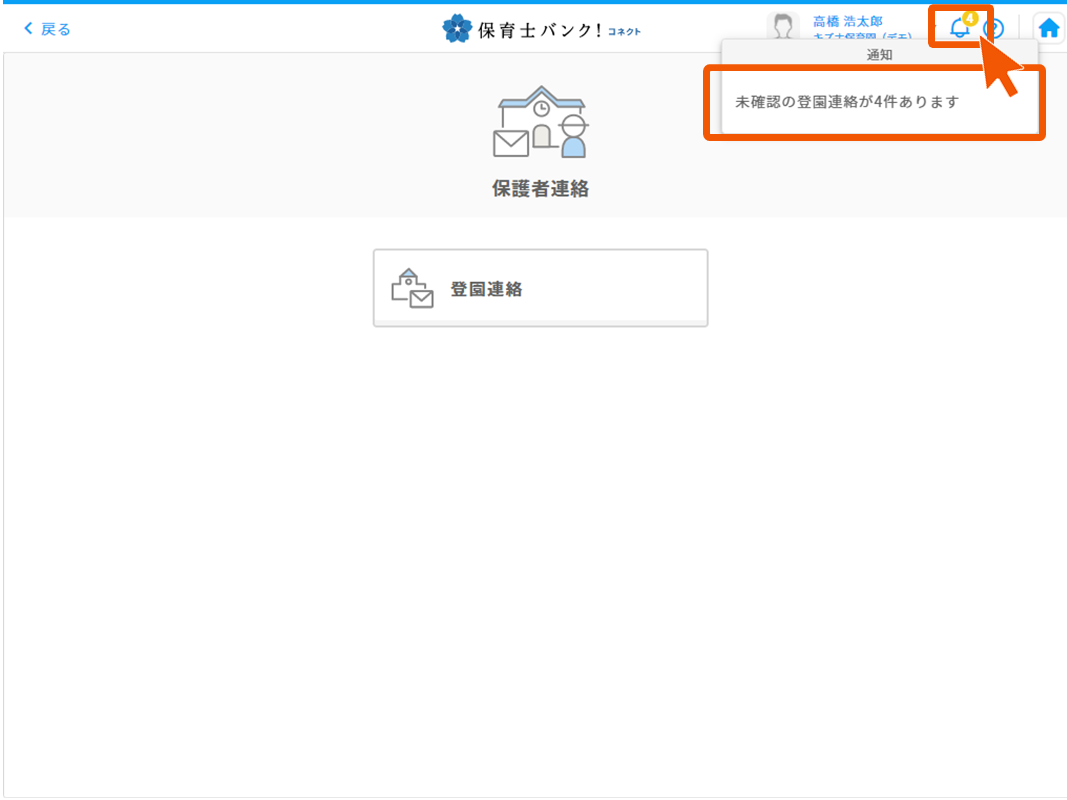Click the 保育士バンク! flower logo
Viewport: 1067px width, 800px height.
point(457,28)
